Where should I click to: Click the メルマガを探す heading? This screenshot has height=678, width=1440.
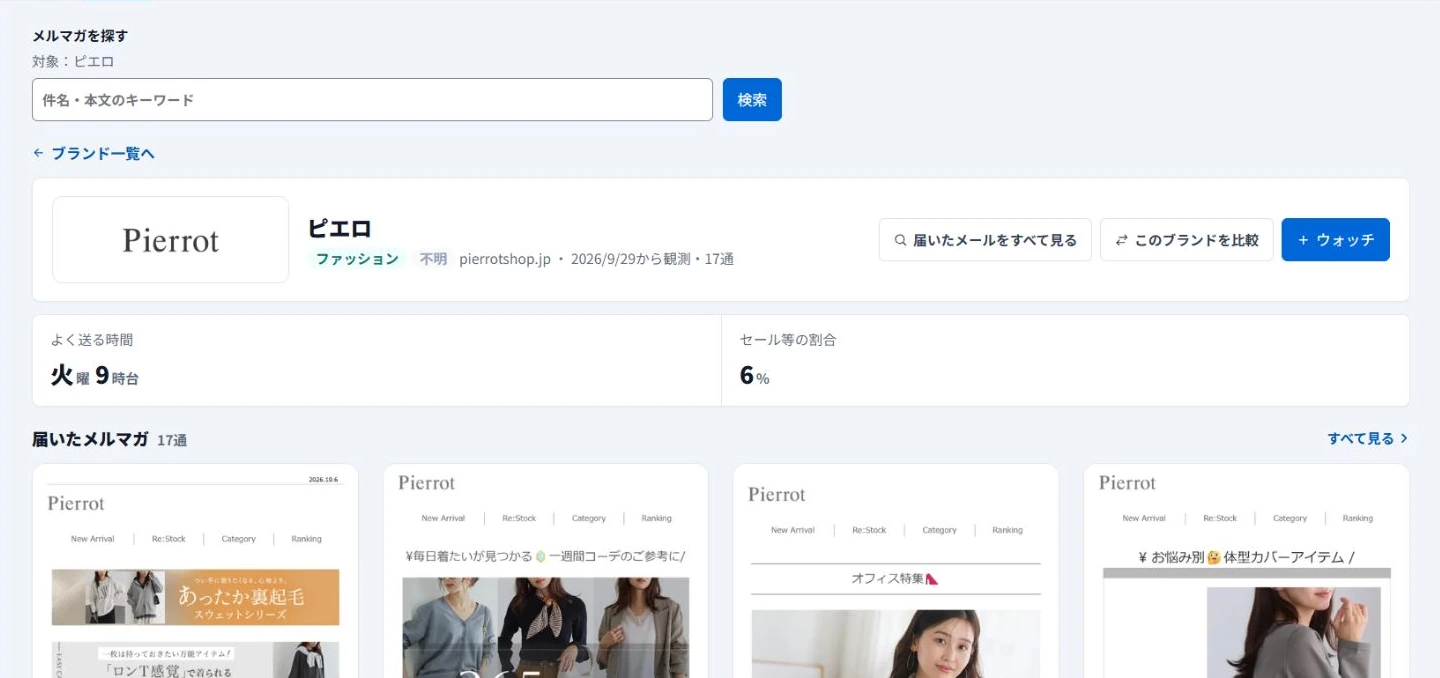pyautogui.click(x=80, y=36)
